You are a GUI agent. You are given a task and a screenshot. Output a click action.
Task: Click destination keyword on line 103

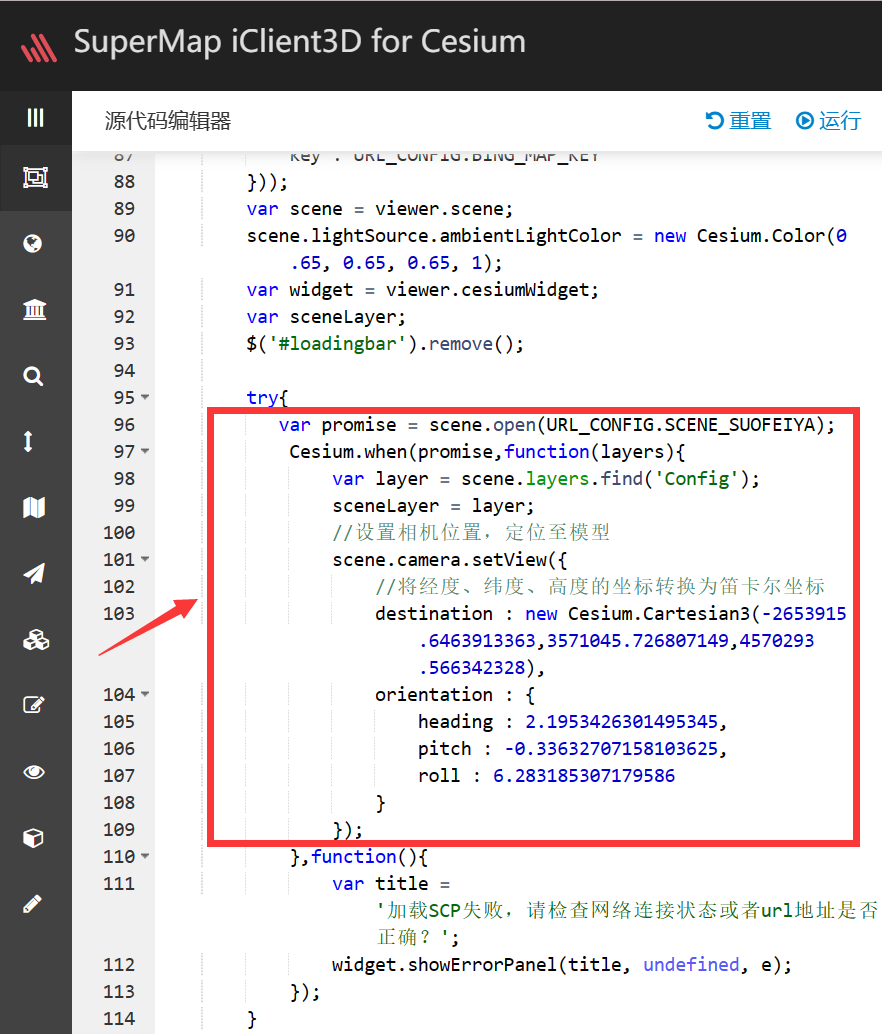(x=434, y=614)
